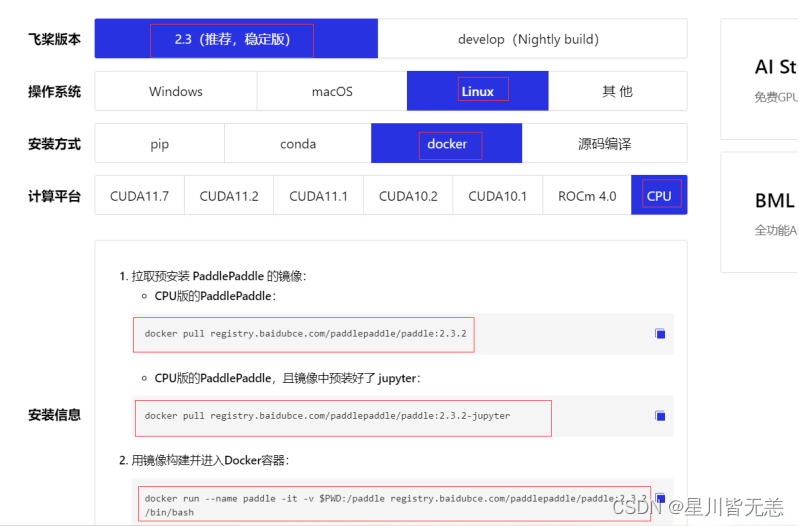Choose 其他 operating system option
The image size is (799, 526).
pos(618,91)
